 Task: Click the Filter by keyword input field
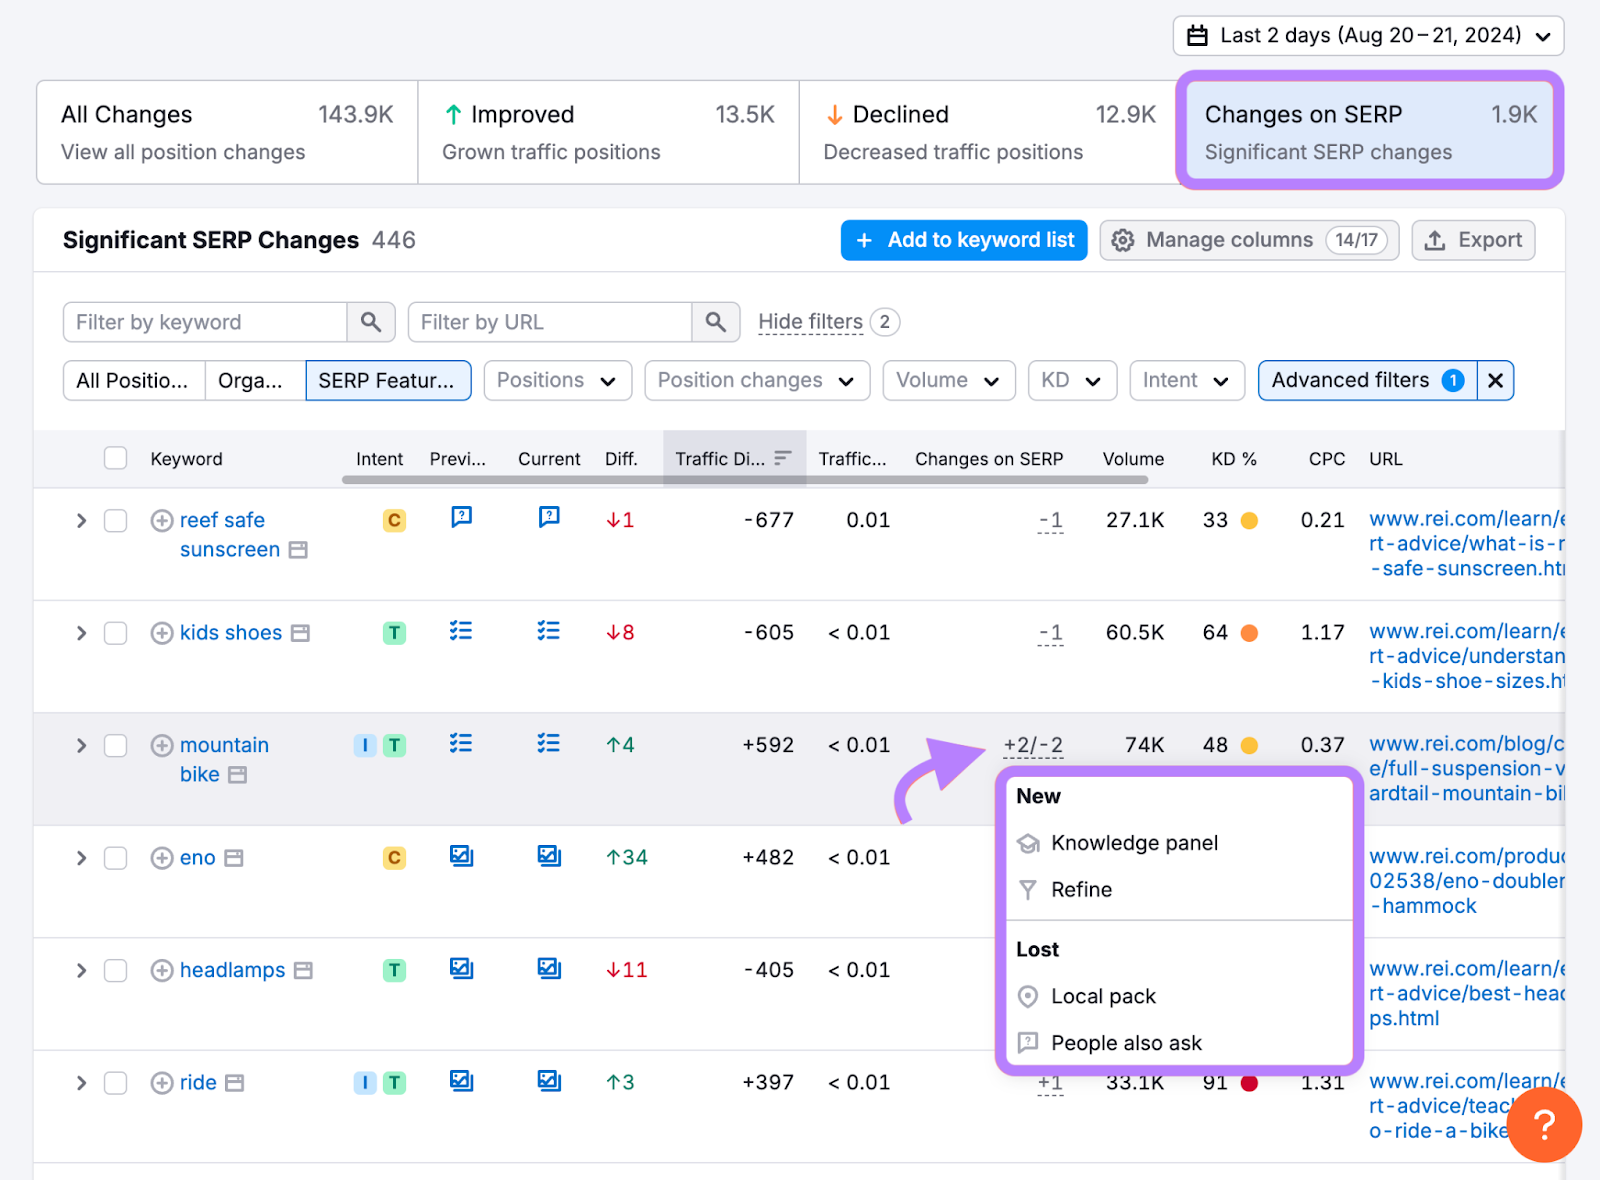206,322
